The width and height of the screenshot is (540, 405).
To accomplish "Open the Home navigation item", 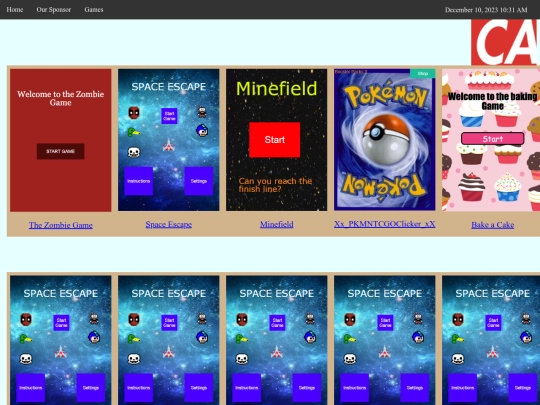I will pyautogui.click(x=15, y=10).
